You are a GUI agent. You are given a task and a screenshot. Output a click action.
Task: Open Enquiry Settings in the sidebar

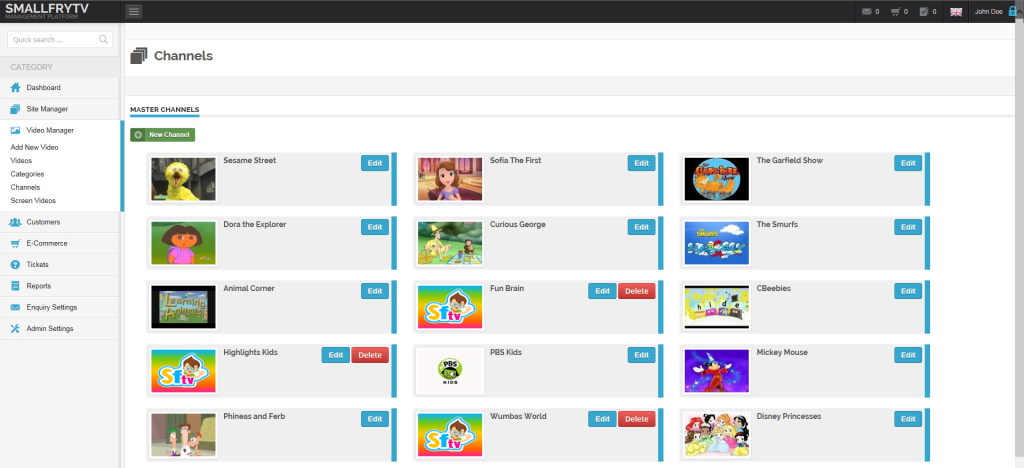coord(59,307)
